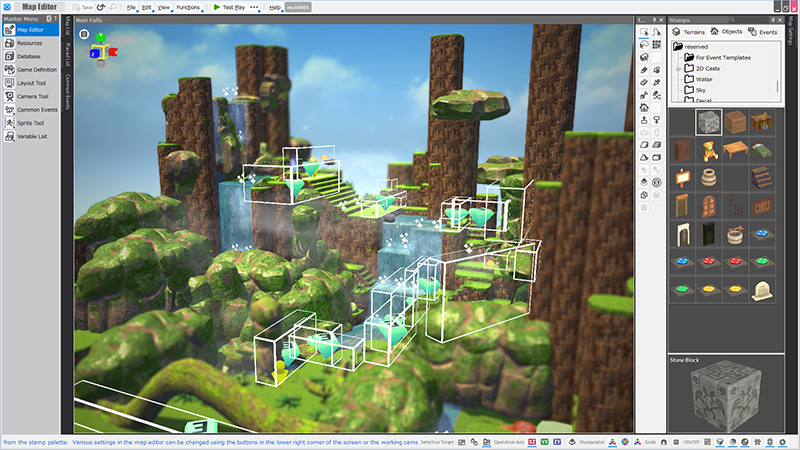Select the Sky folder
This screenshot has width=800, height=450.
pos(695,90)
